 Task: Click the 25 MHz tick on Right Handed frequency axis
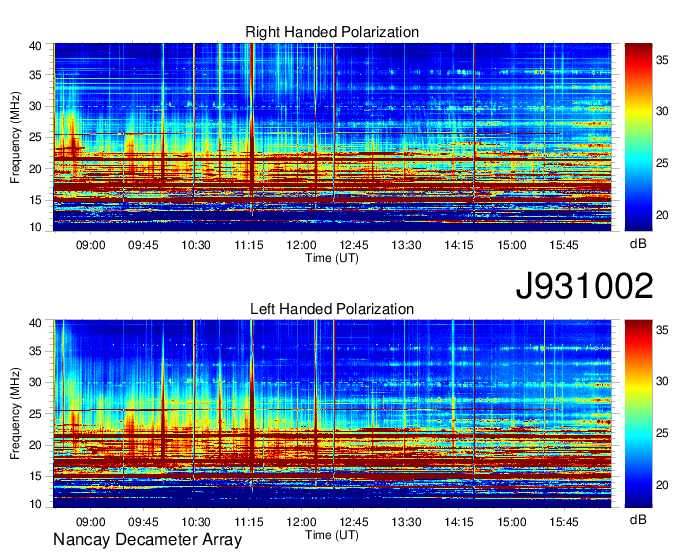[x=36, y=137]
